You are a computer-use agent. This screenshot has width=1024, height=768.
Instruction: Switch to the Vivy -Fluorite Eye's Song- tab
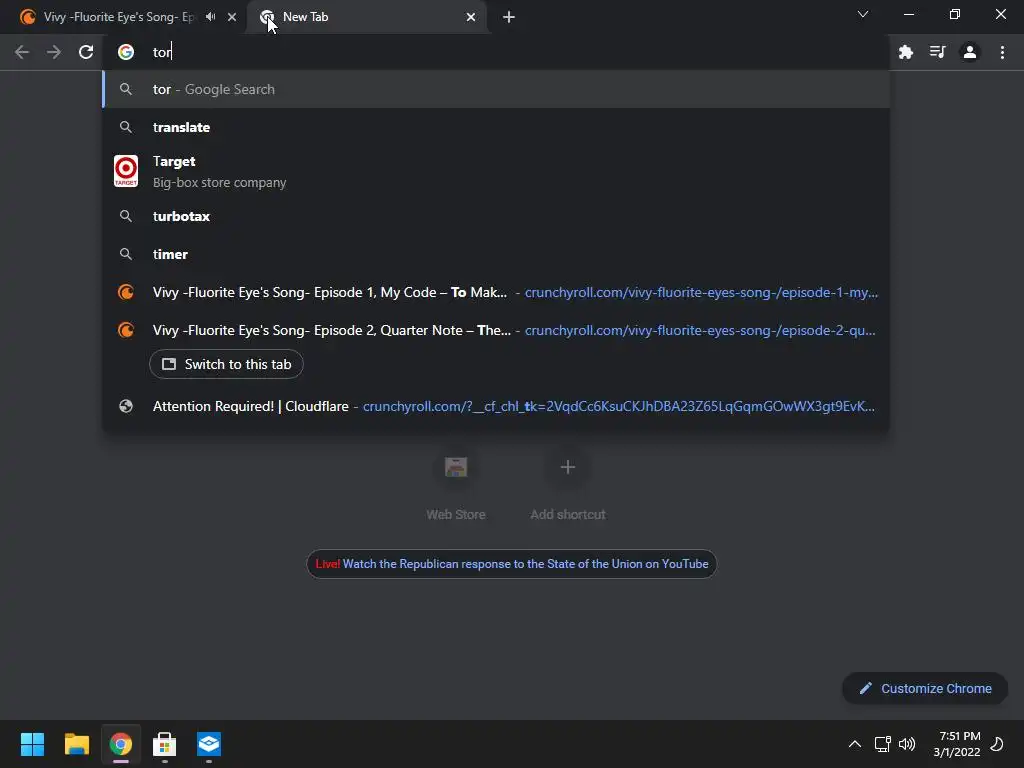(123, 17)
